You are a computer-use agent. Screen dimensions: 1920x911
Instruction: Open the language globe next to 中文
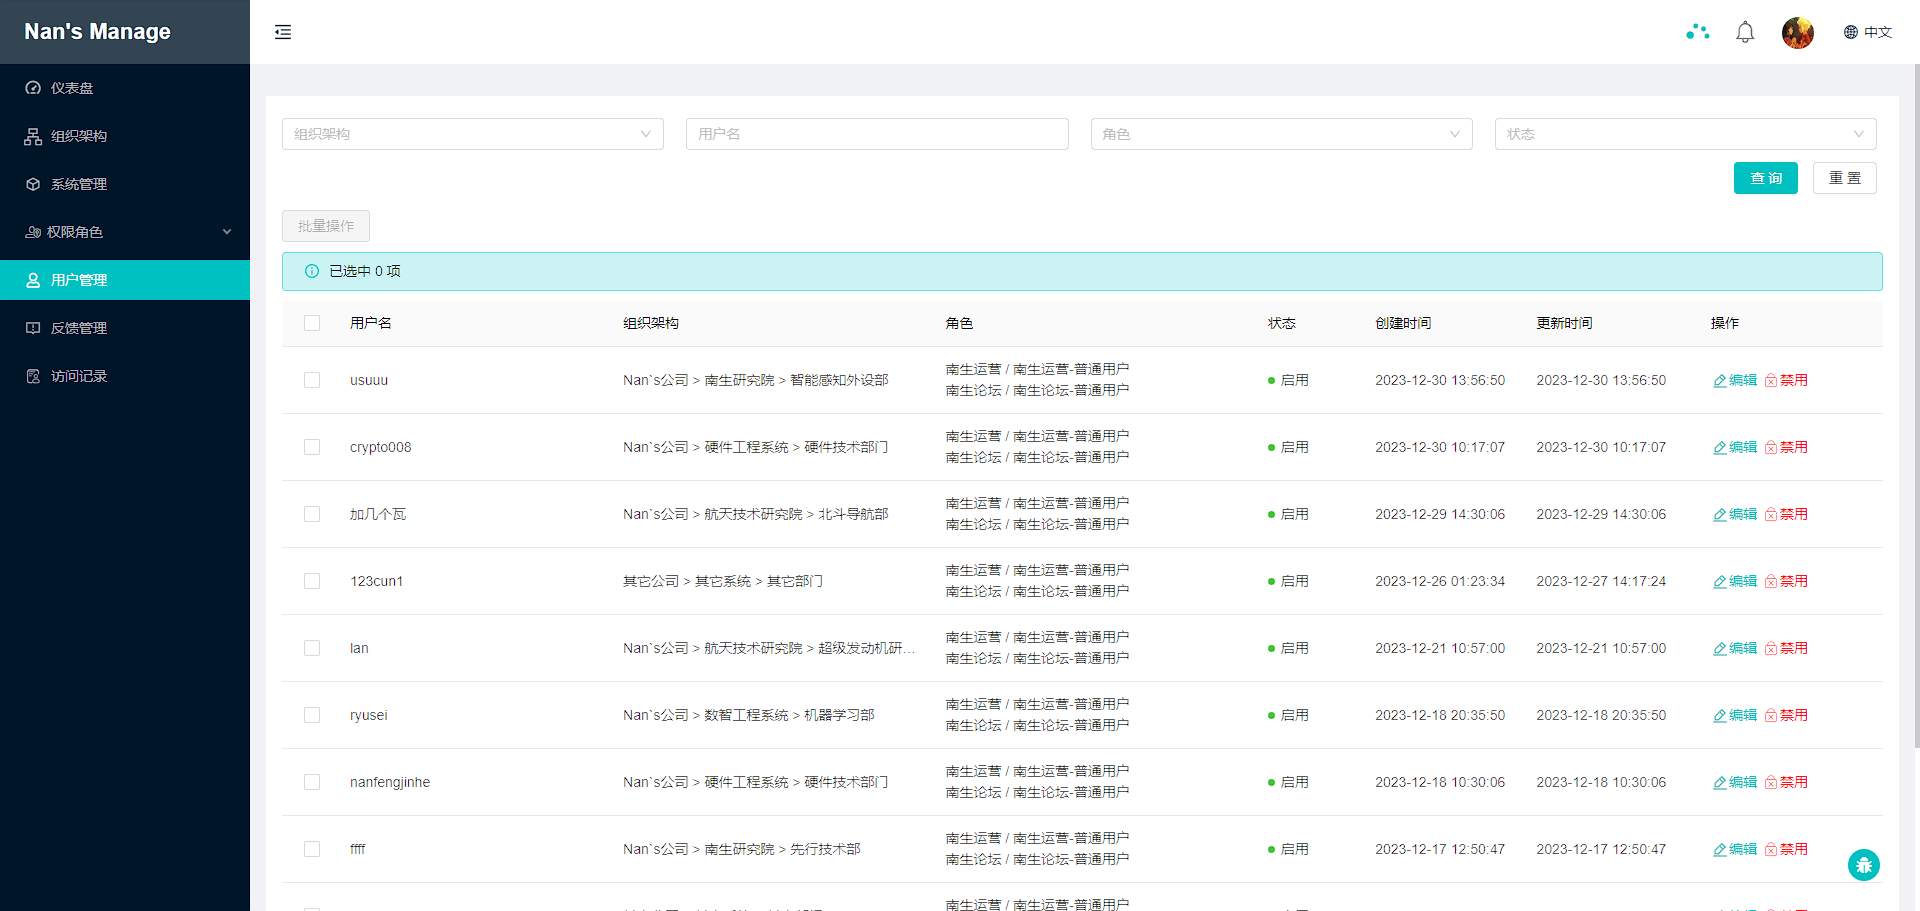[1848, 31]
